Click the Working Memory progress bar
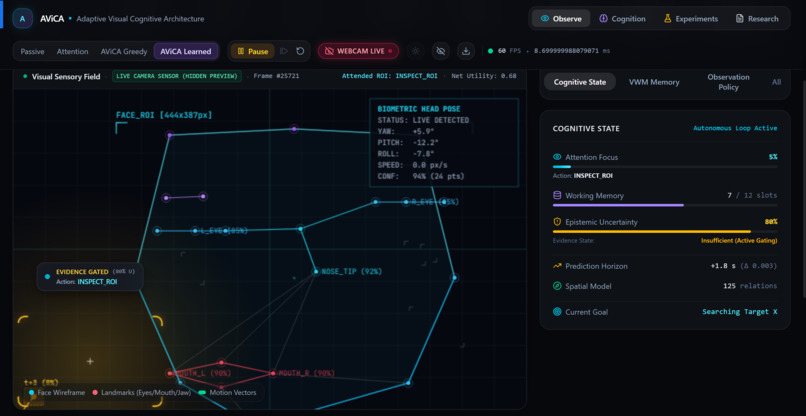The height and width of the screenshot is (416, 806). (665, 205)
